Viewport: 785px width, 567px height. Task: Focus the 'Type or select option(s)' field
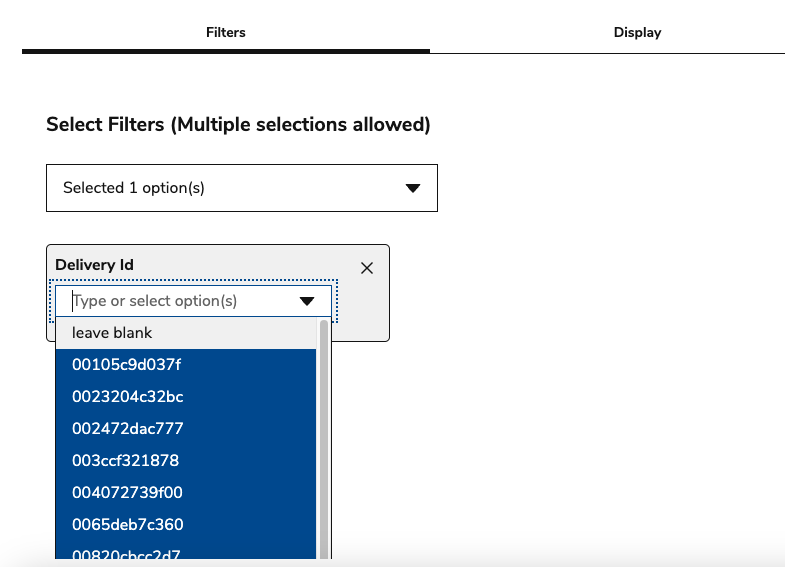click(x=180, y=301)
